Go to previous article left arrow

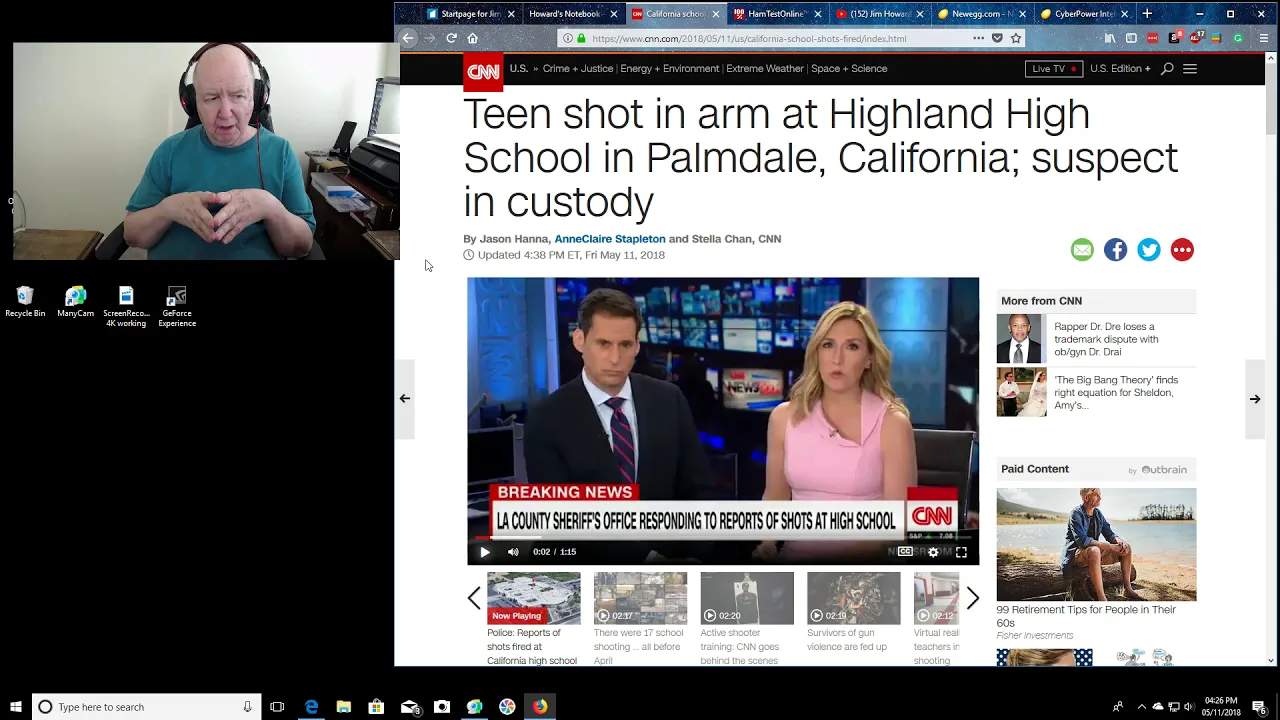click(x=405, y=398)
